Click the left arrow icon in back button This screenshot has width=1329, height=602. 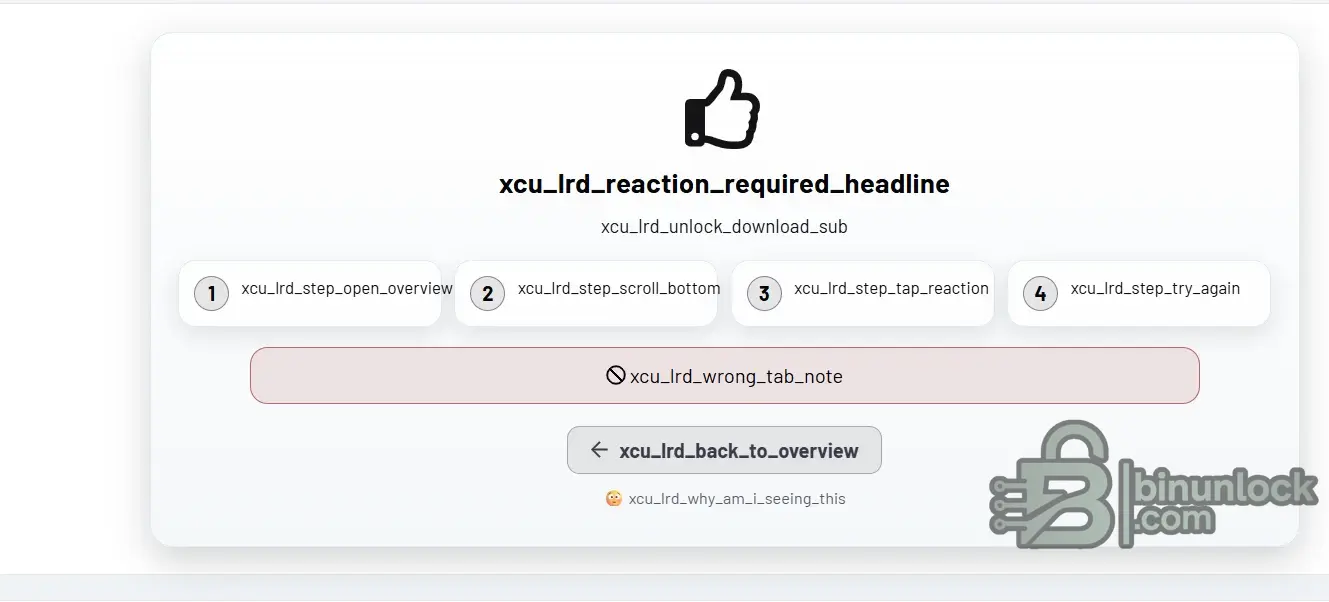[599, 450]
